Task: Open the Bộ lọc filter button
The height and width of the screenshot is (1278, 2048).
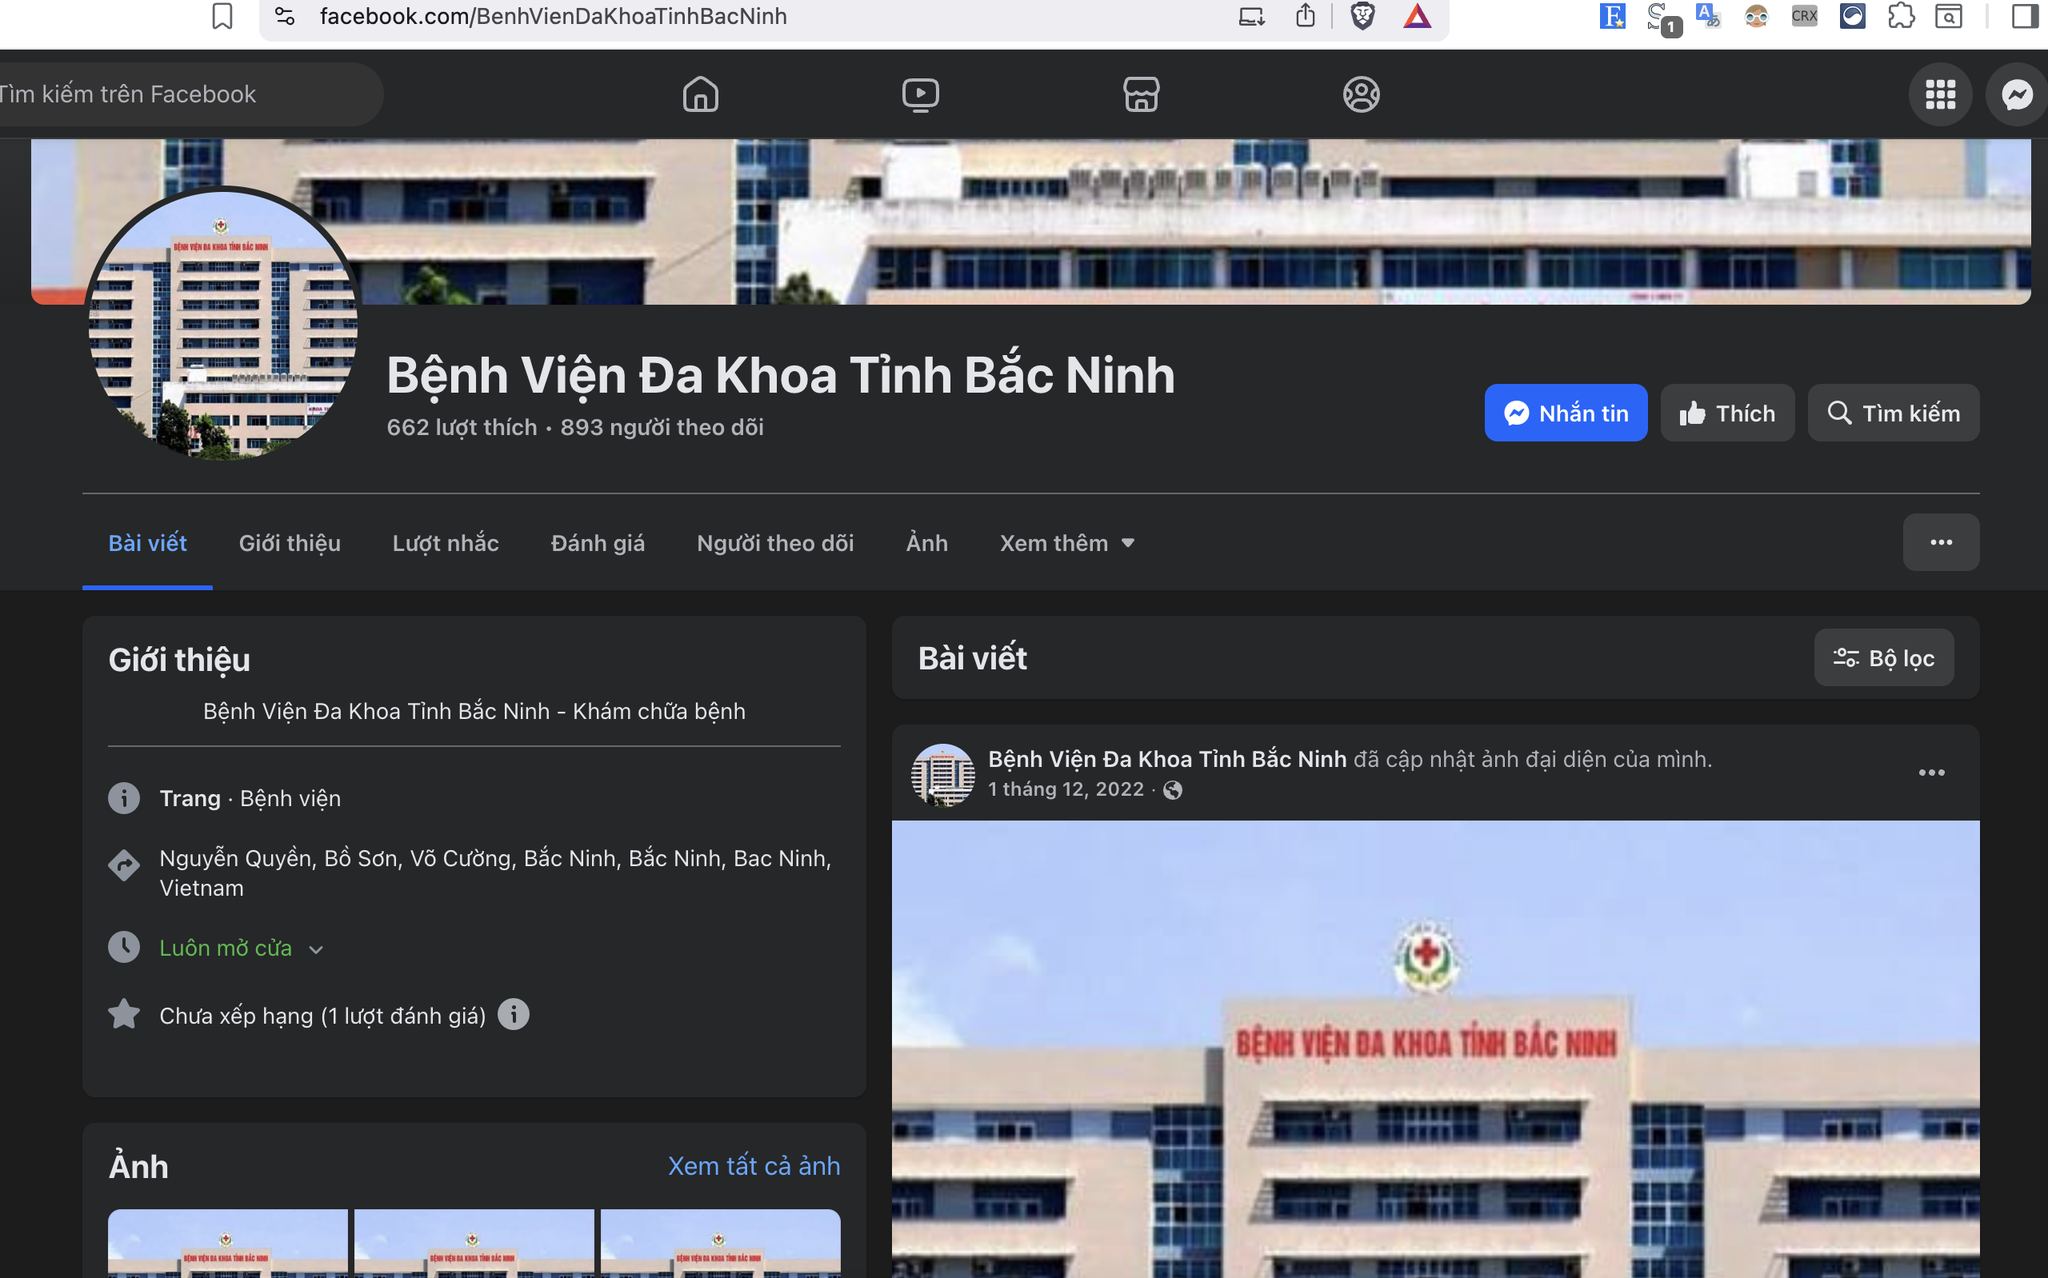Action: [1884, 658]
